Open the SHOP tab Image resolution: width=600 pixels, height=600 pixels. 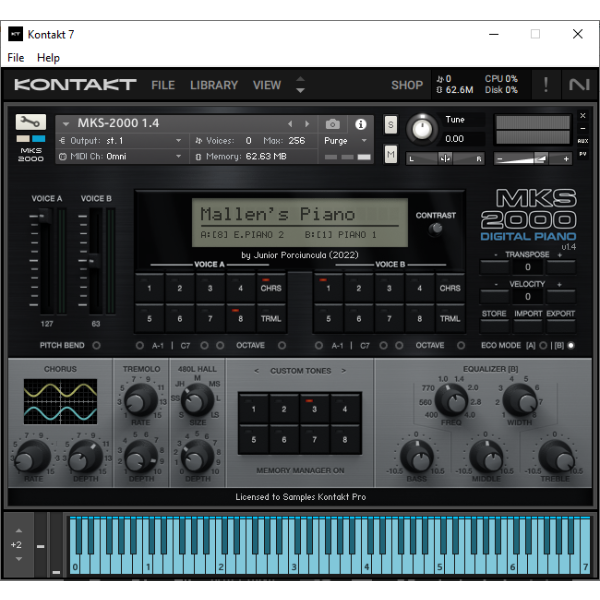click(x=407, y=85)
